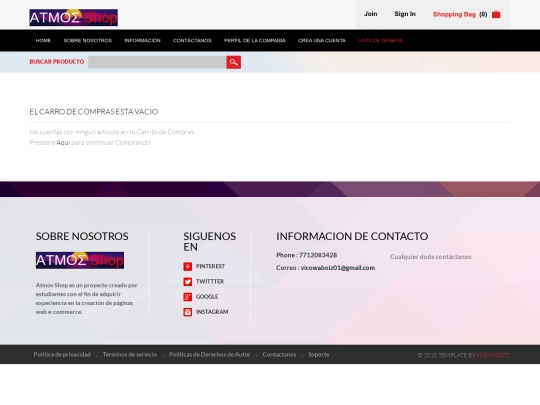Open LISTA DE DESEOS menu item
Image resolution: width=540 pixels, height=405 pixels.
click(380, 40)
